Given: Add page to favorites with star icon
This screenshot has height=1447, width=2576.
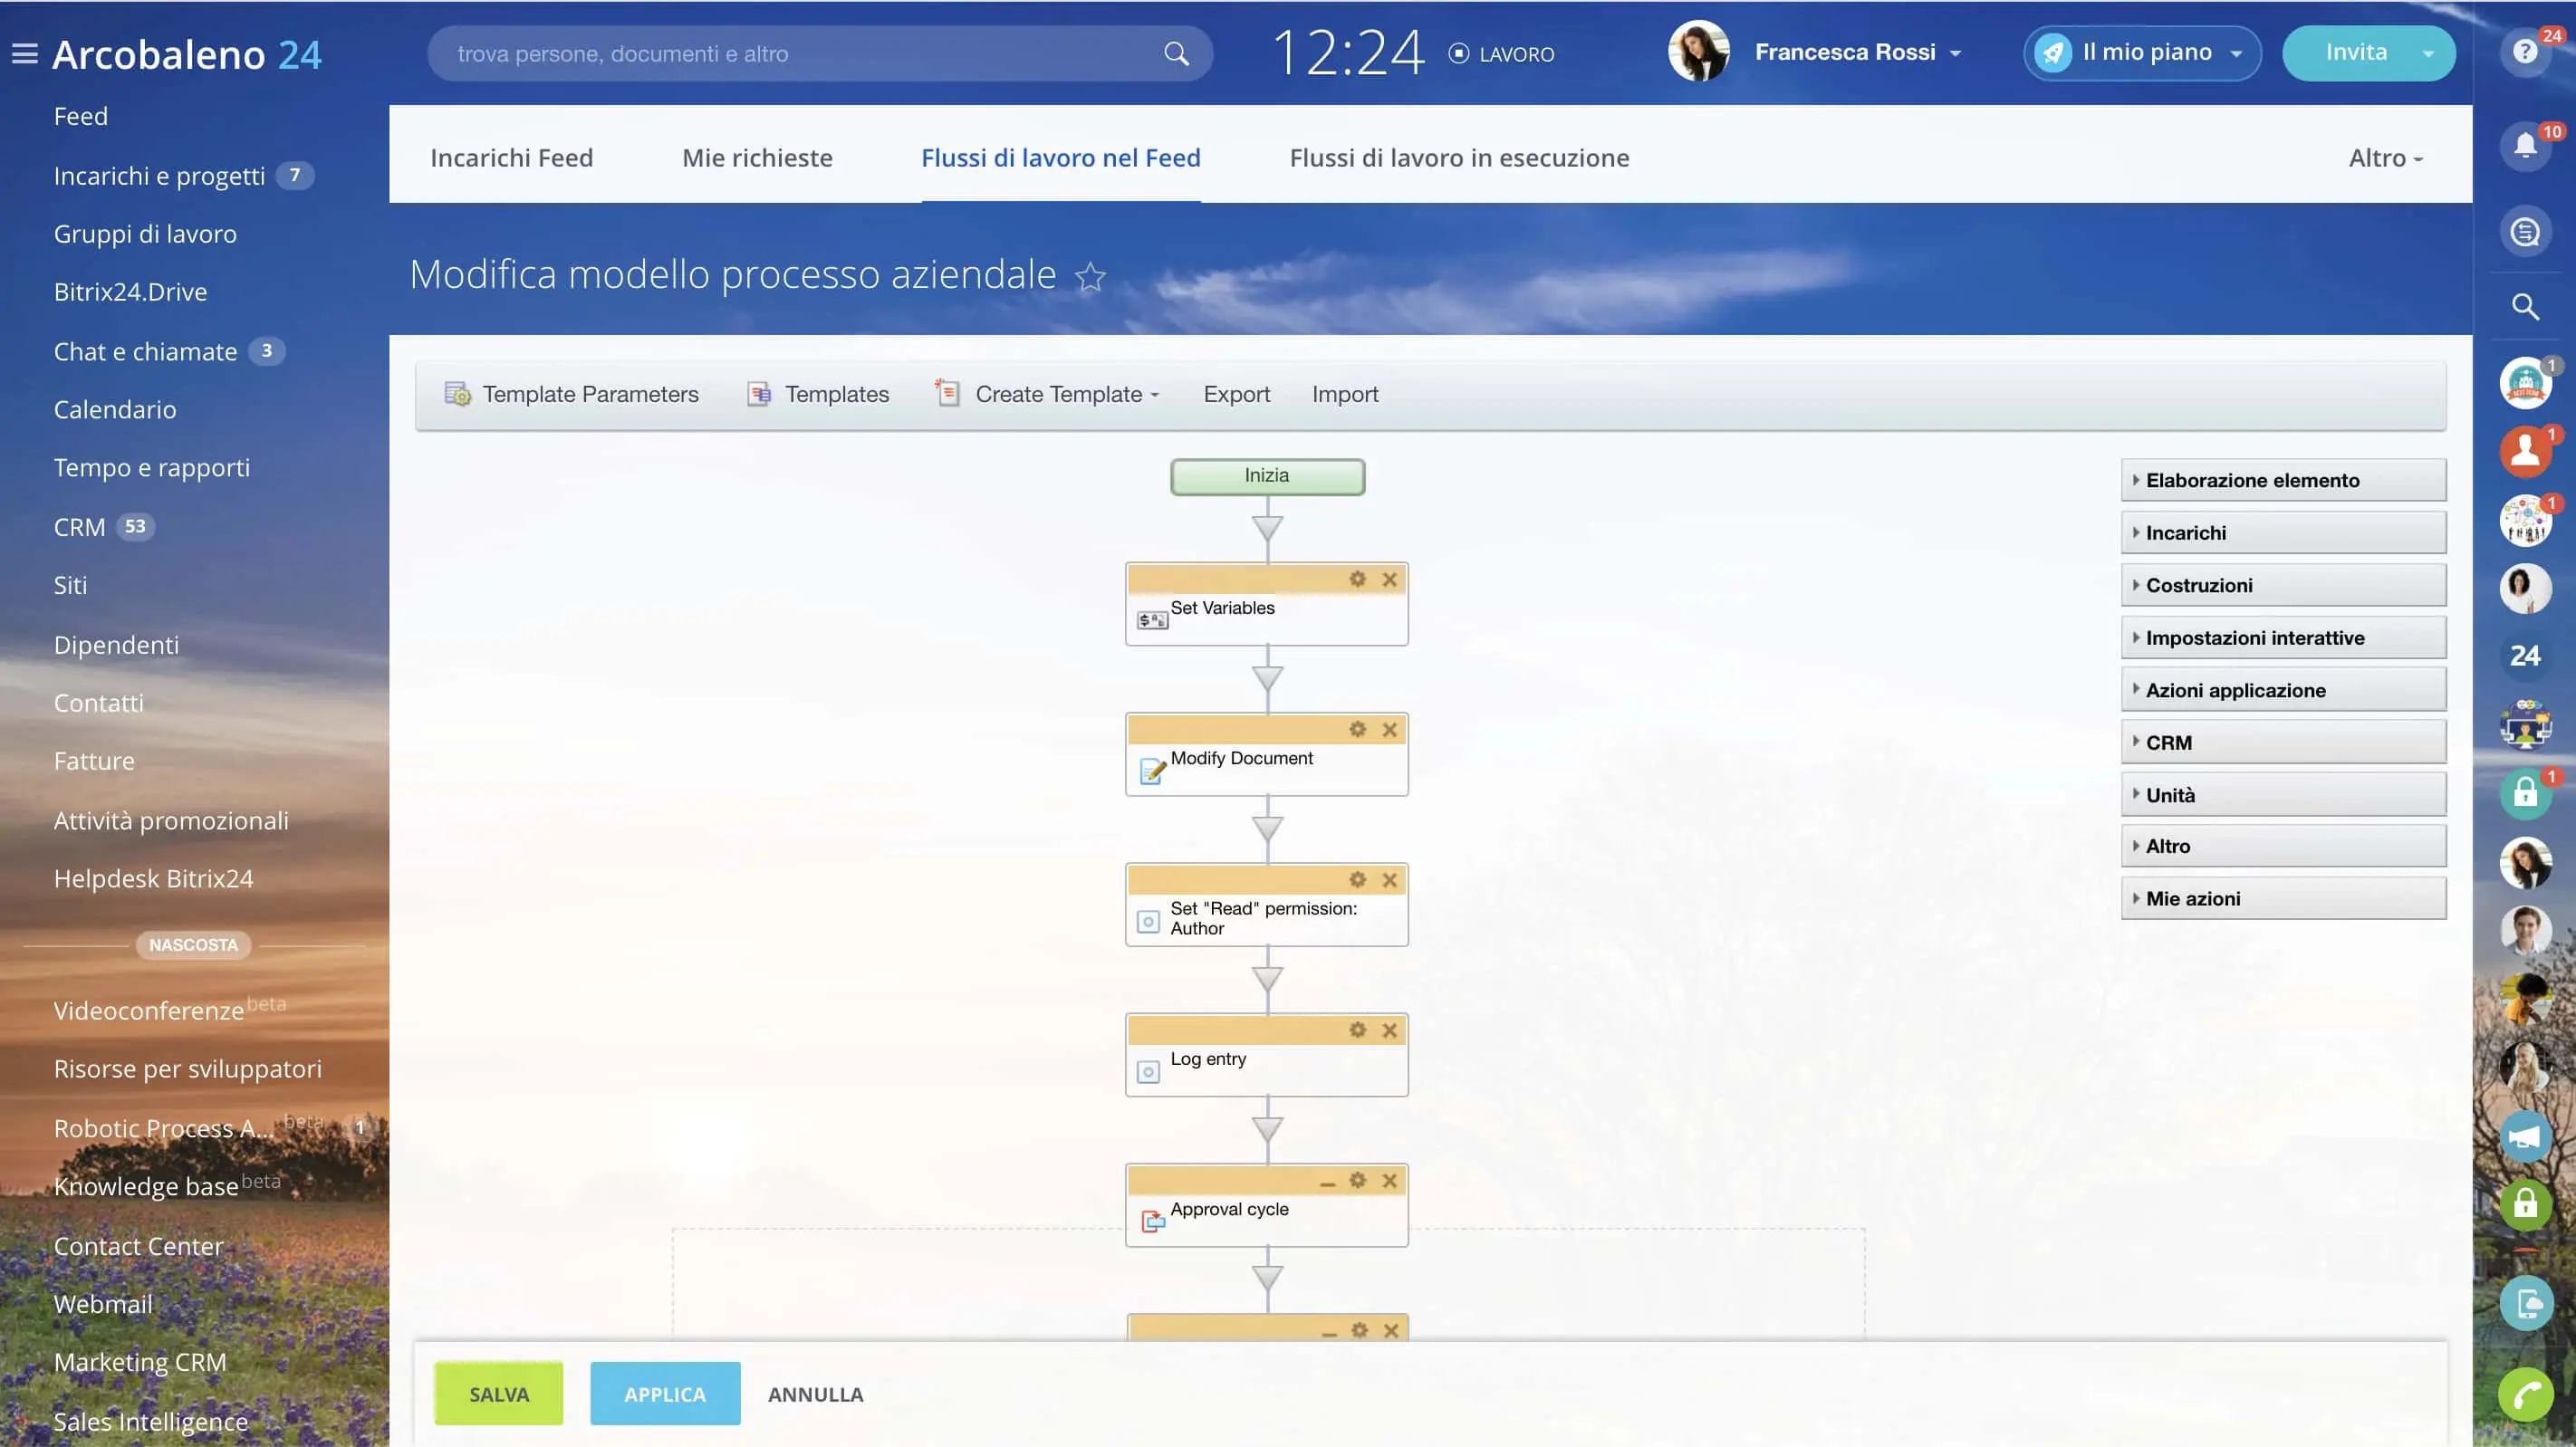Looking at the screenshot, I should click(1090, 276).
